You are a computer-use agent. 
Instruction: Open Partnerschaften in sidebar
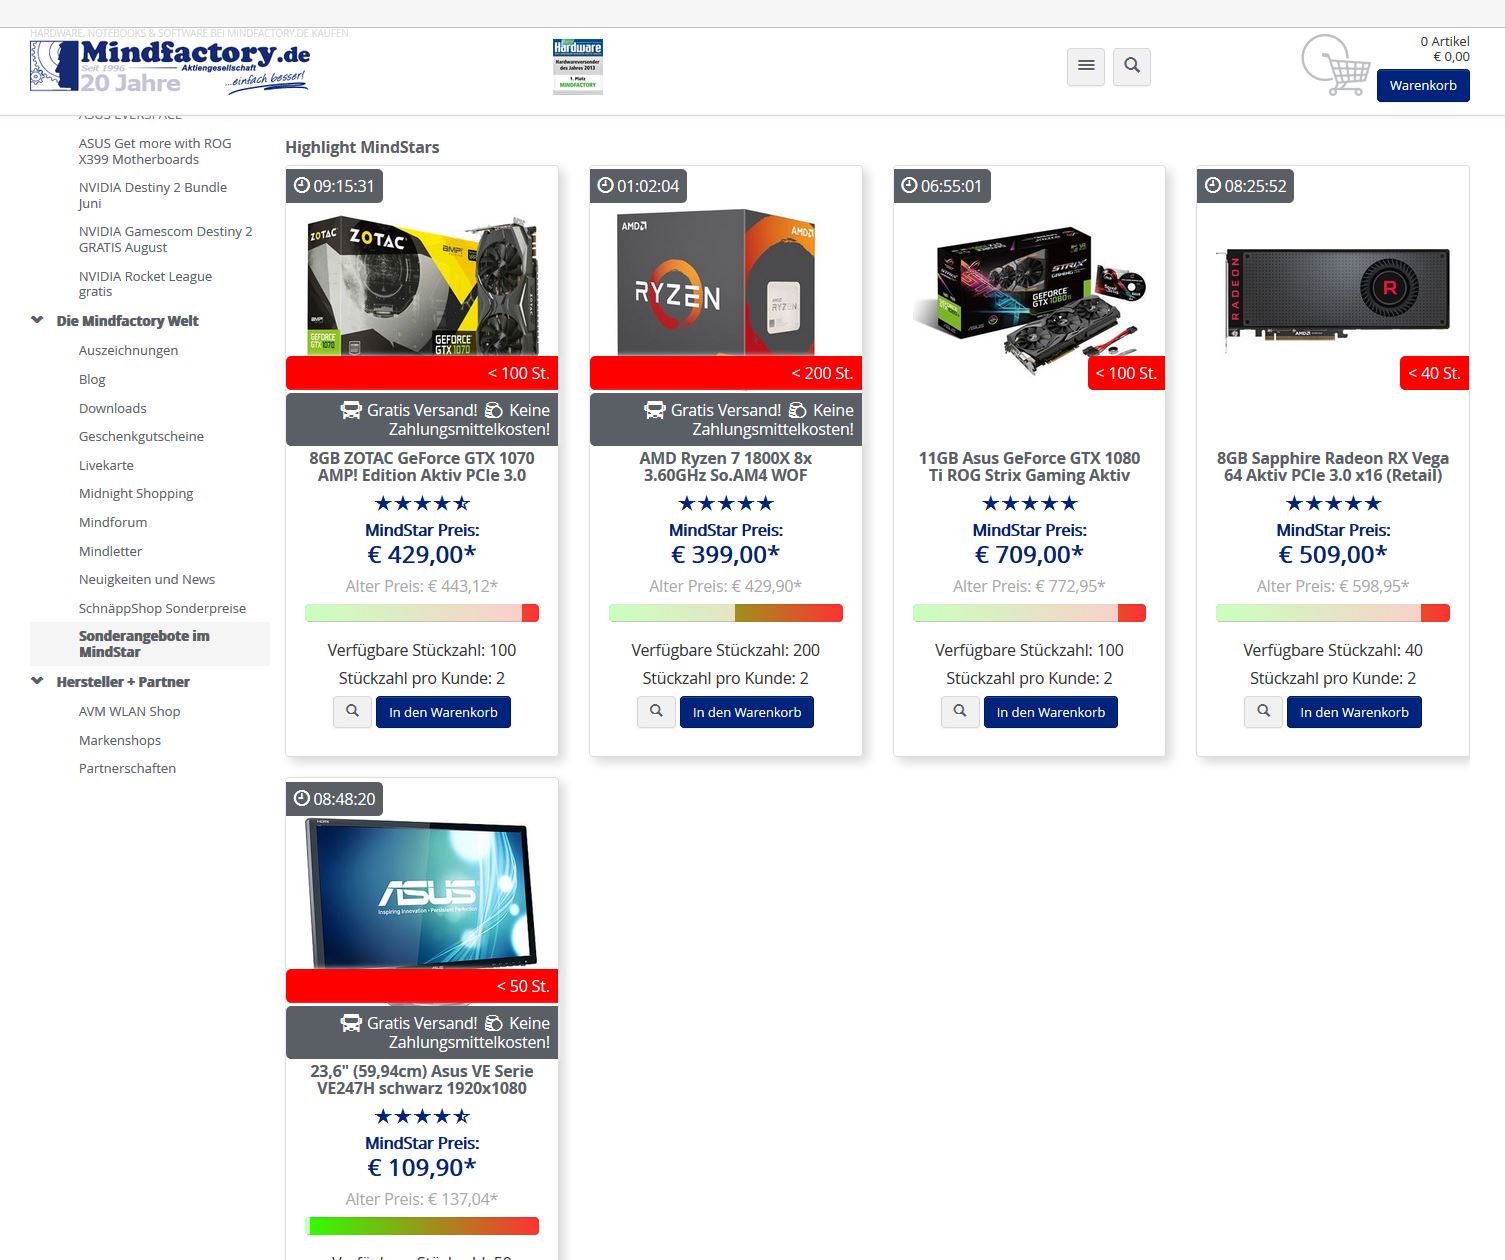click(128, 768)
